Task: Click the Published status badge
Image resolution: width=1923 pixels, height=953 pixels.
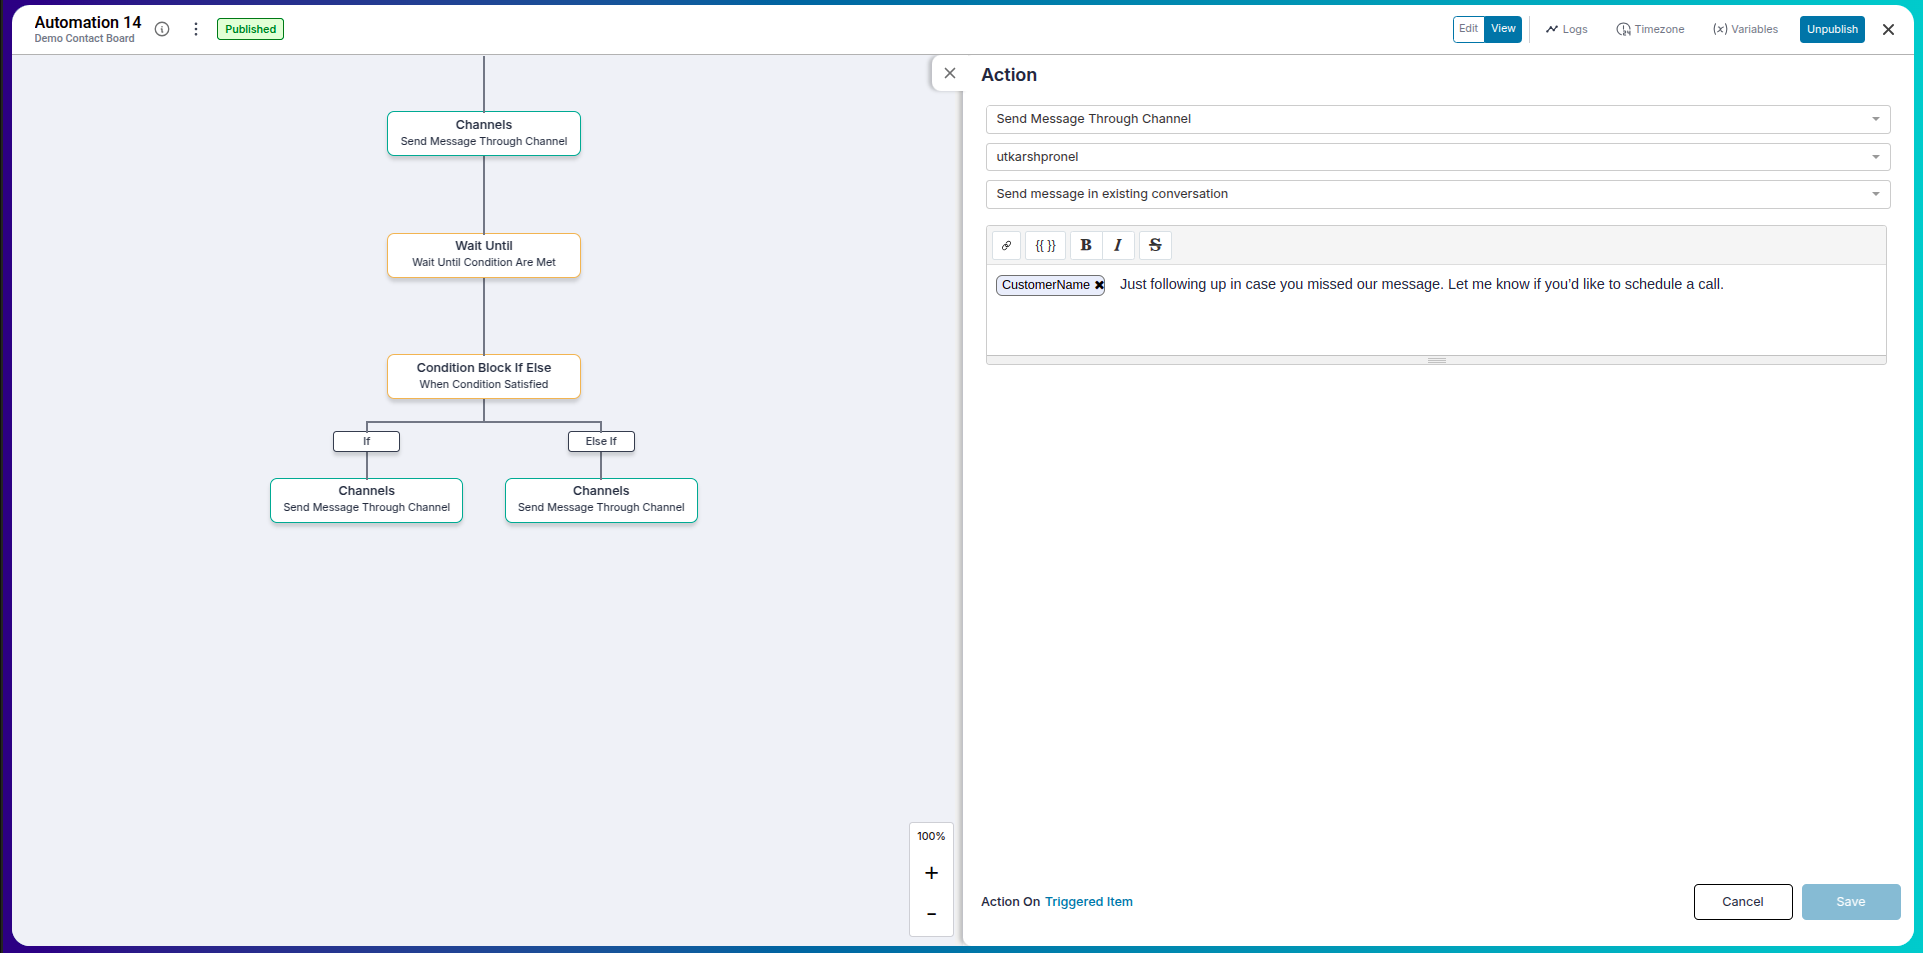Action: [x=250, y=29]
